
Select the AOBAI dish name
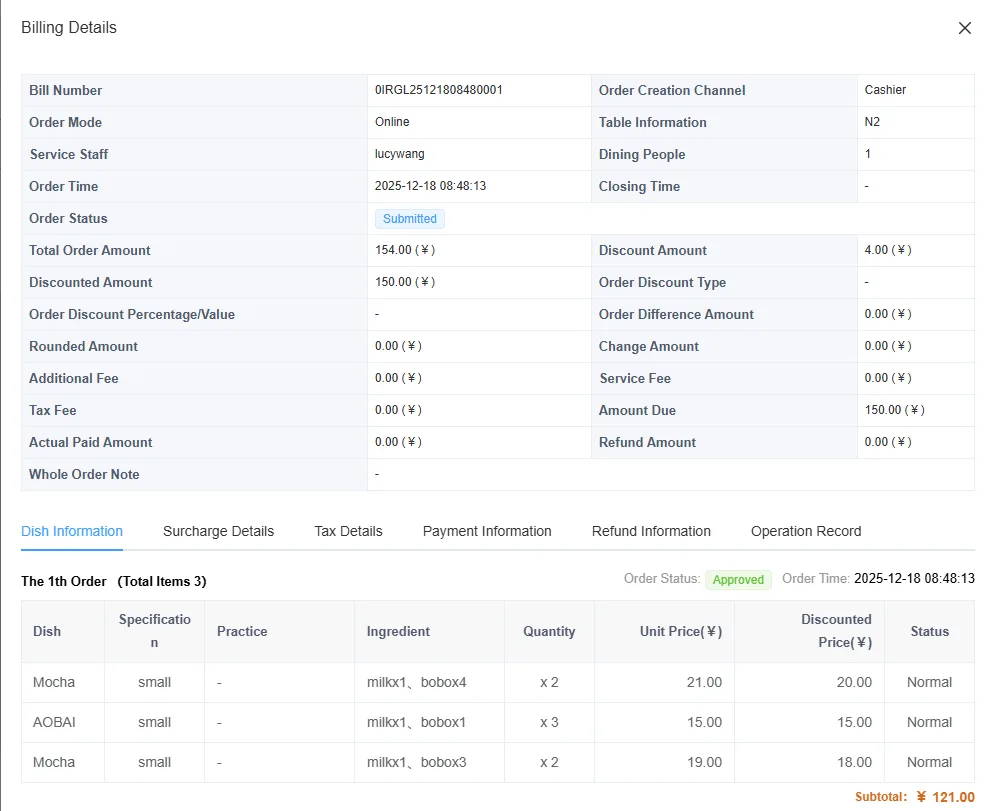[54, 722]
